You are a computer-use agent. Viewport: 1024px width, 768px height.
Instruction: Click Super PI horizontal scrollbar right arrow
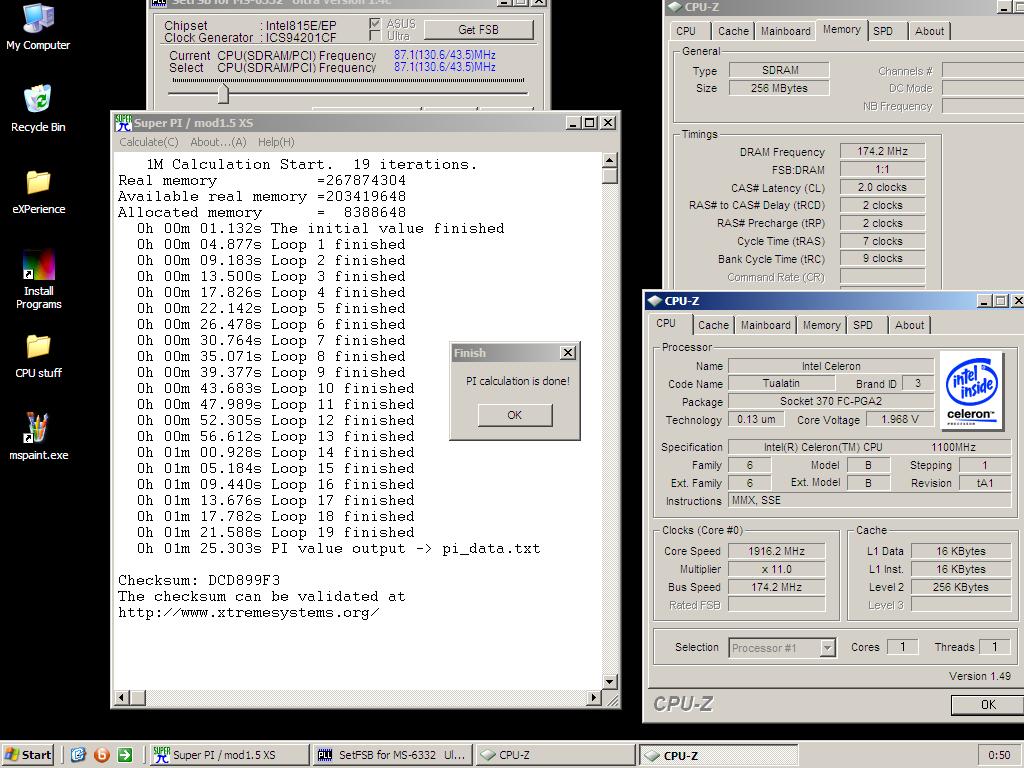click(x=594, y=698)
